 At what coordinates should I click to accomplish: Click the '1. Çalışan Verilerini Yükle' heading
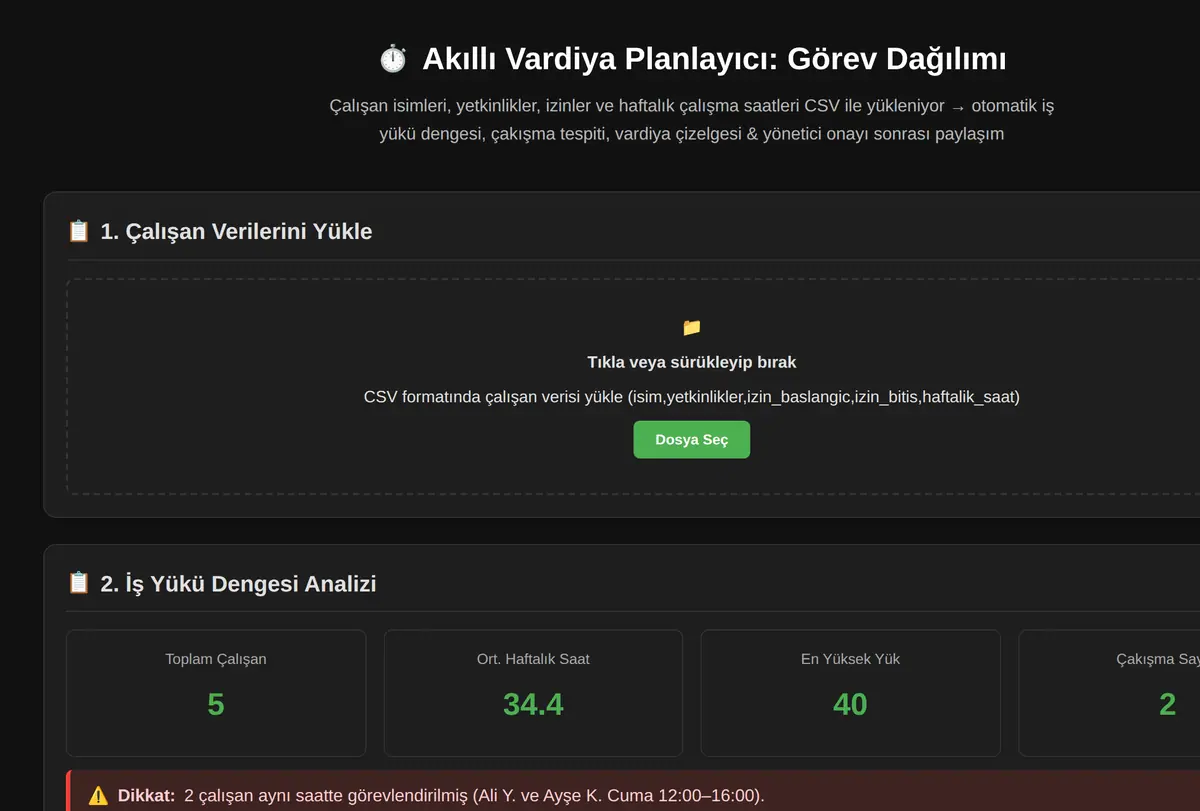[x=236, y=232]
